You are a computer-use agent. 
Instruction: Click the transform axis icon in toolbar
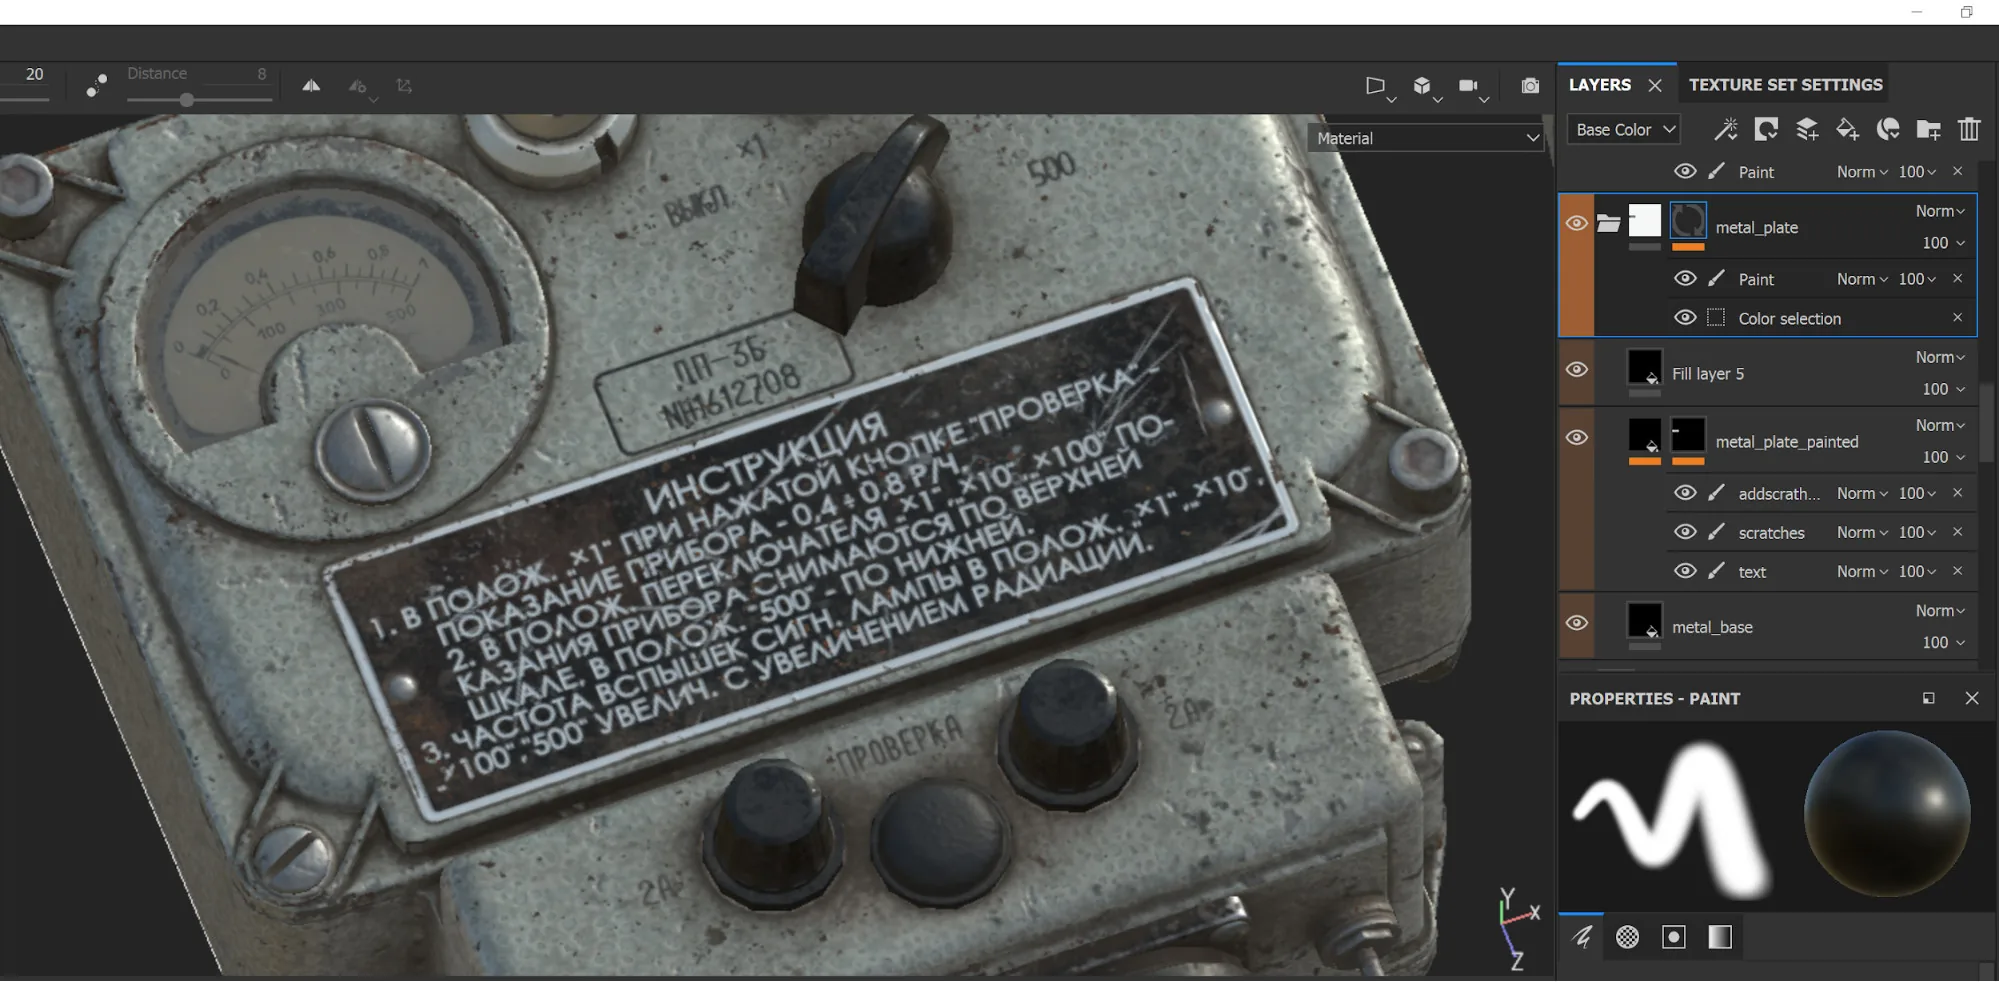tap(404, 86)
